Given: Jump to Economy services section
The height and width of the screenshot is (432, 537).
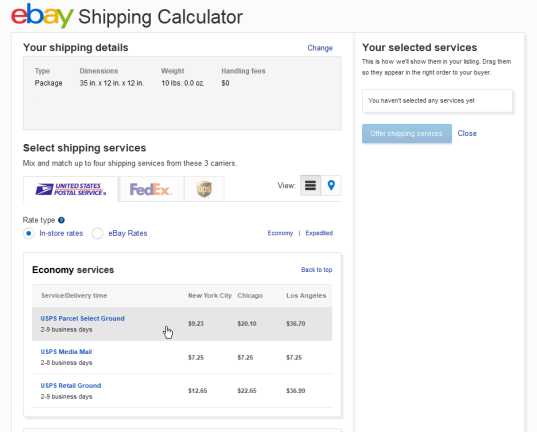Looking at the screenshot, I should pos(280,233).
